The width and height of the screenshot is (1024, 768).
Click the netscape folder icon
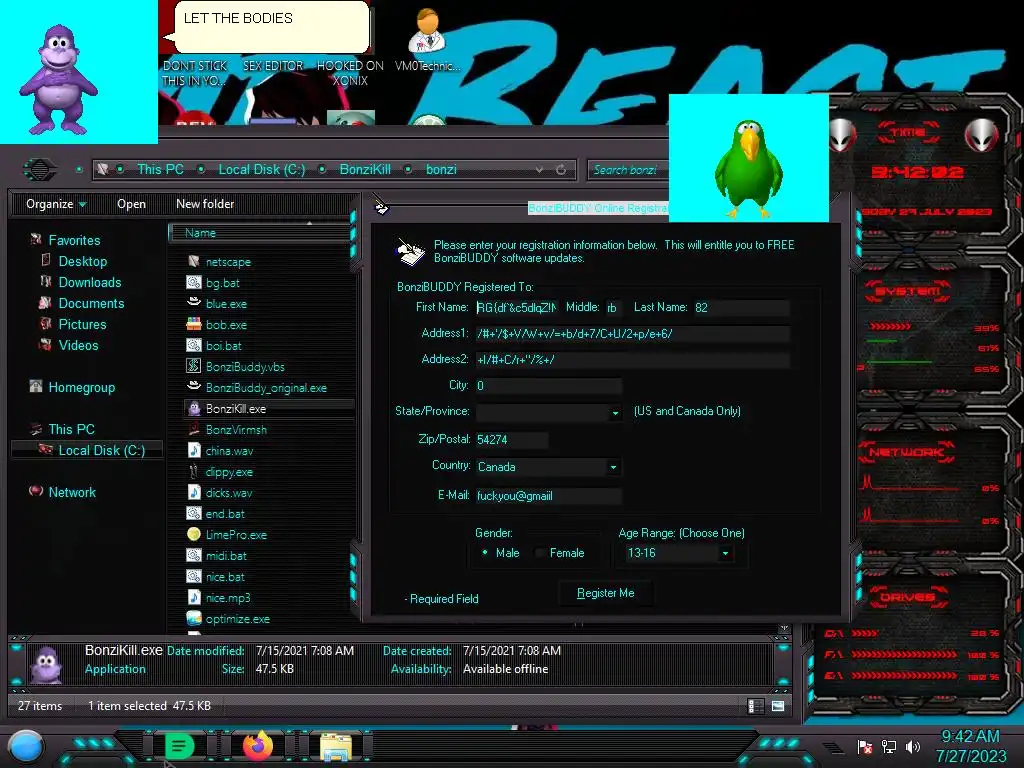pyautogui.click(x=194, y=261)
